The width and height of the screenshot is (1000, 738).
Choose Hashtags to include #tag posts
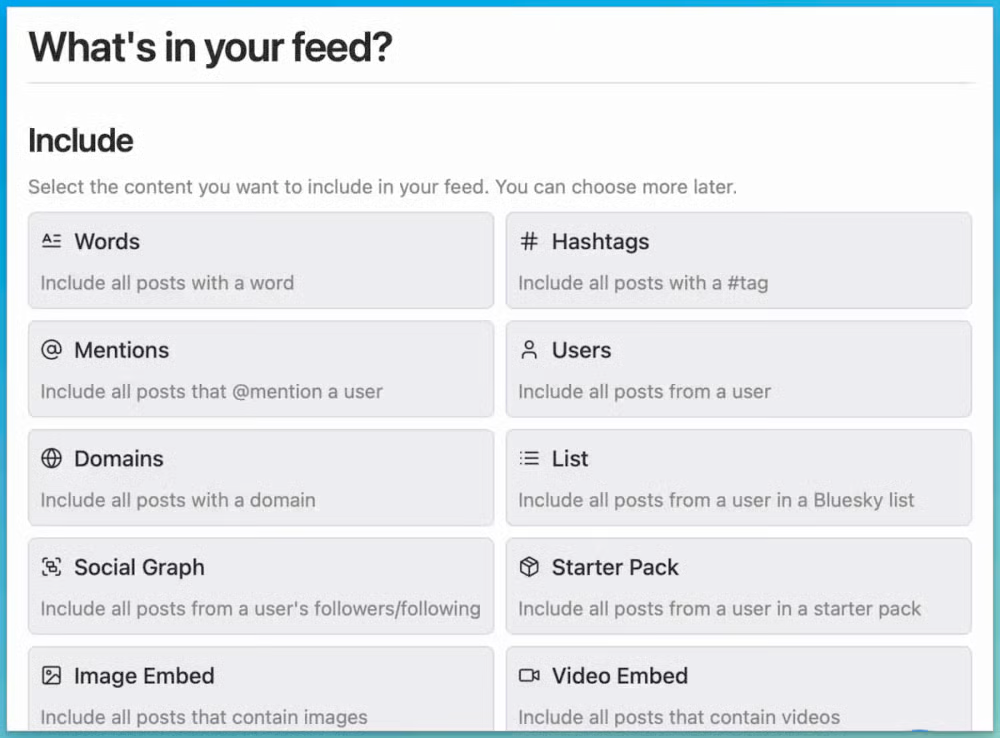(739, 261)
